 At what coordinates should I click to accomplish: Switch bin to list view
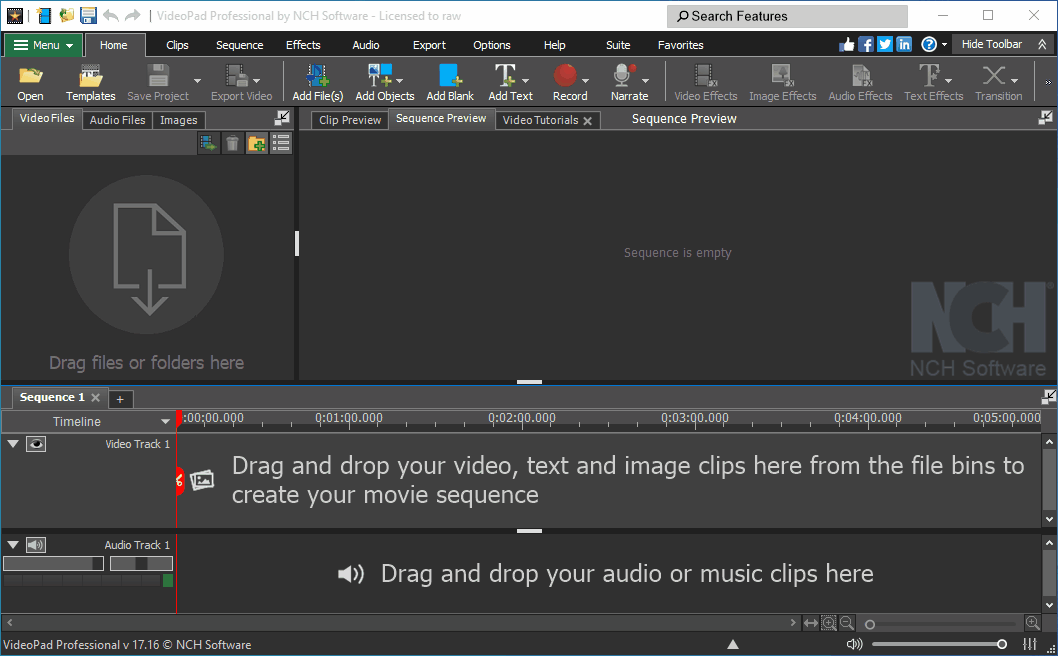[x=281, y=143]
